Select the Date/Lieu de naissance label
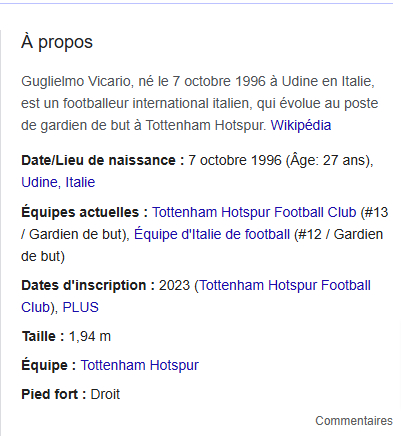Viewport: 401px width, 436px height. tap(103, 160)
